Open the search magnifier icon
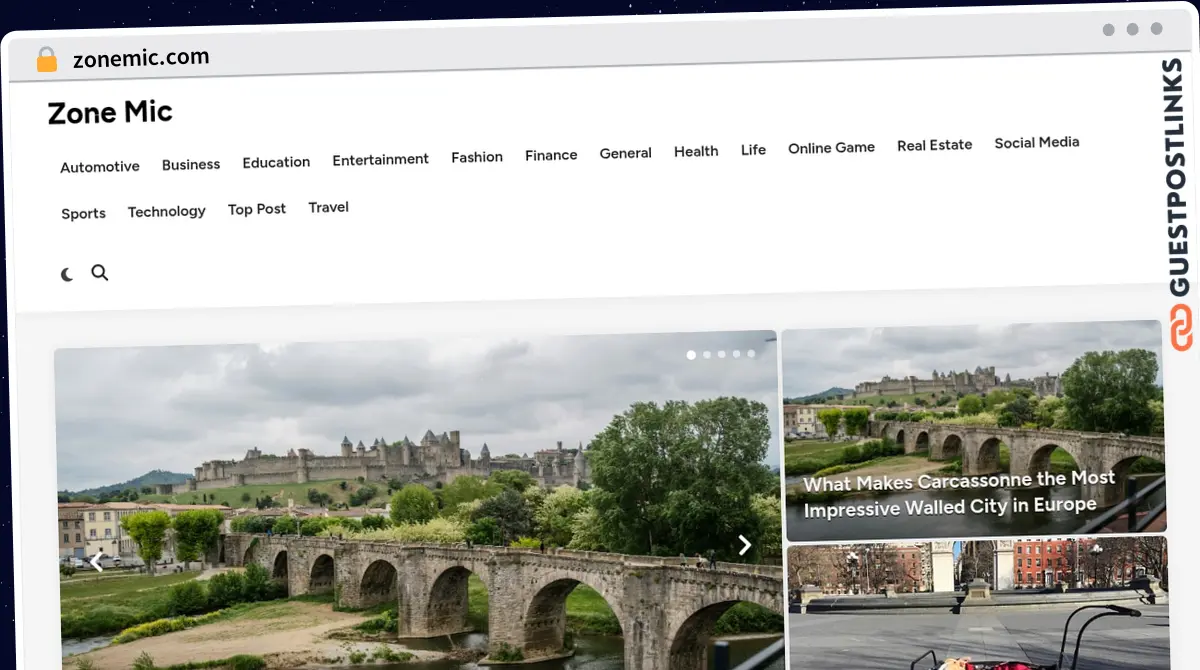Viewport: 1200px width, 670px height. (100, 272)
